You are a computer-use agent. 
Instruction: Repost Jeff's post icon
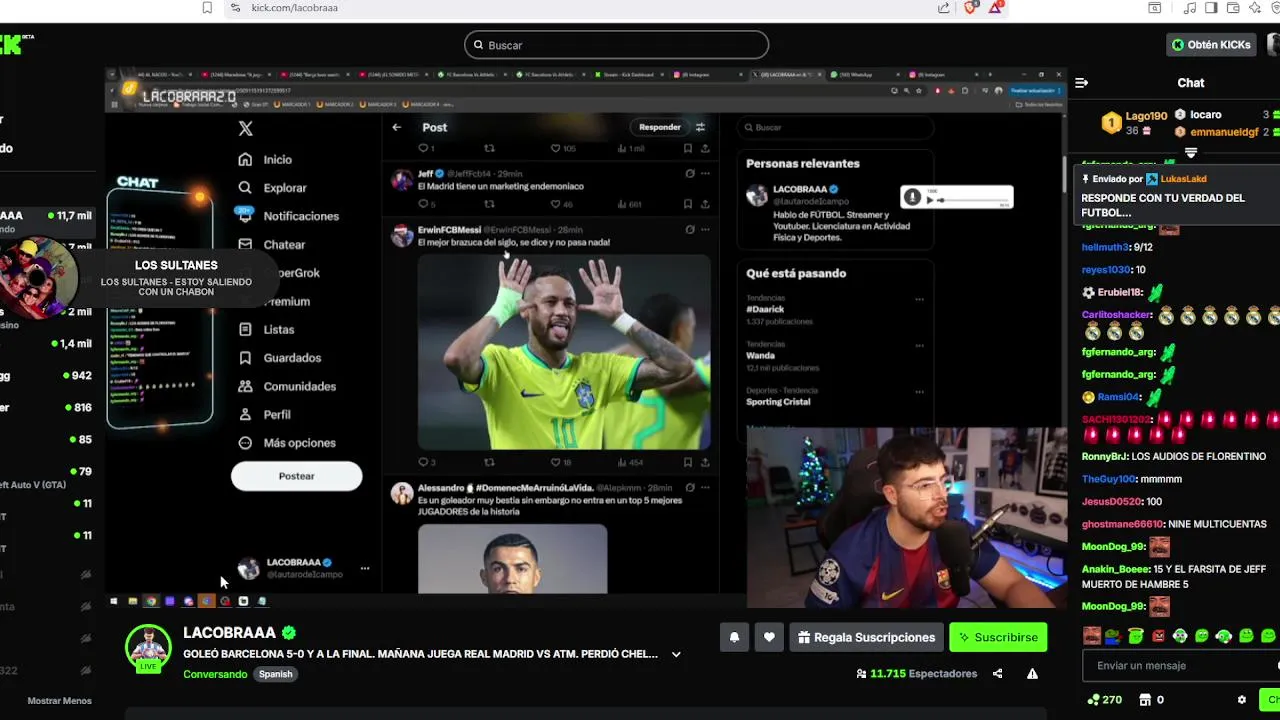coord(489,204)
